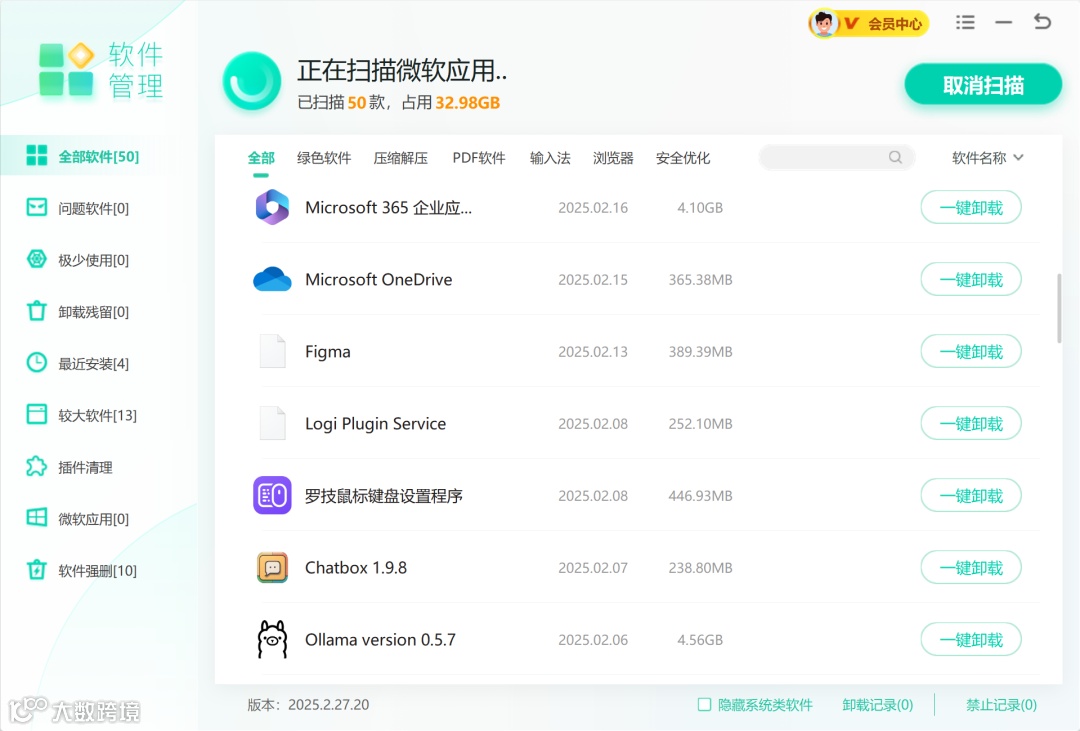Image resolution: width=1080 pixels, height=731 pixels.
Task: Click the search magnifier icon
Action: [895, 157]
